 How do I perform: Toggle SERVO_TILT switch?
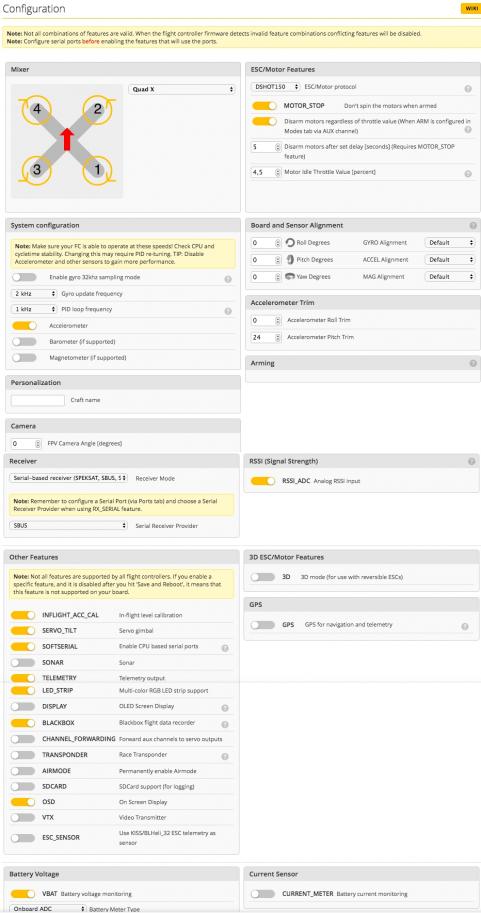[23, 631]
